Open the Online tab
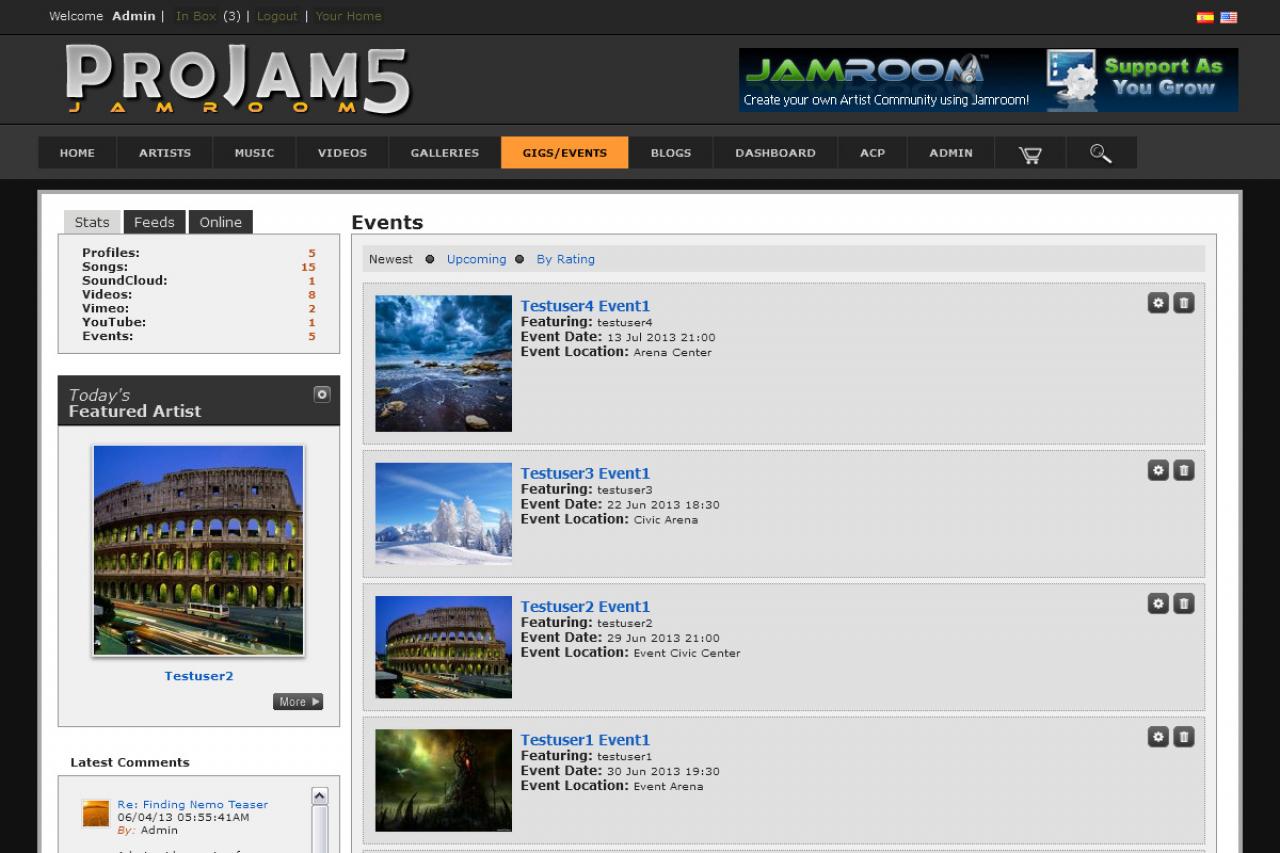This screenshot has width=1280, height=853. pos(220,222)
